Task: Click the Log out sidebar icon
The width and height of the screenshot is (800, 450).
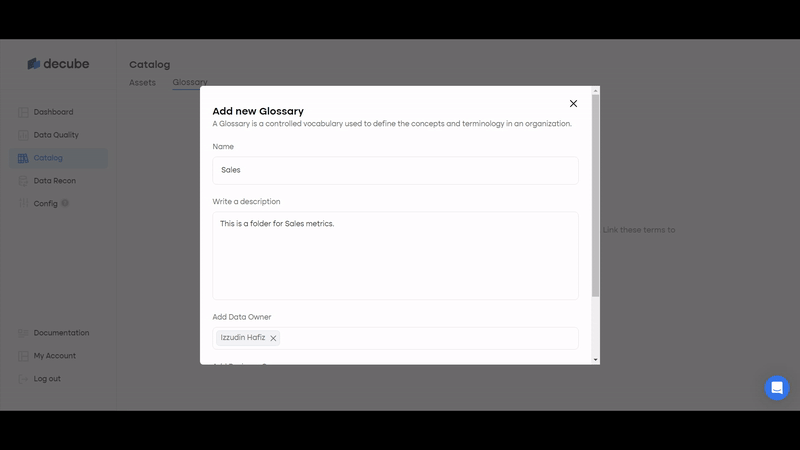Action: point(23,379)
